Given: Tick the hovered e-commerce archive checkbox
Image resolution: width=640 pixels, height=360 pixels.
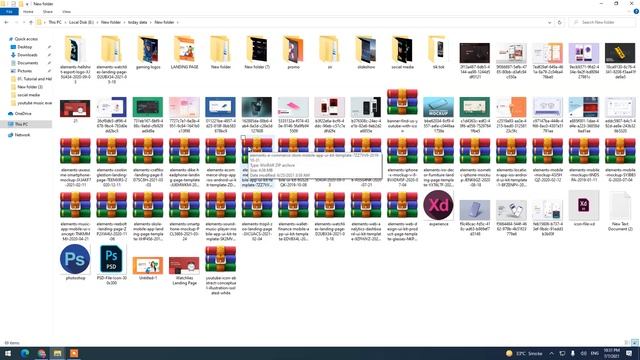Looking at the screenshot, I should coord(244,138).
